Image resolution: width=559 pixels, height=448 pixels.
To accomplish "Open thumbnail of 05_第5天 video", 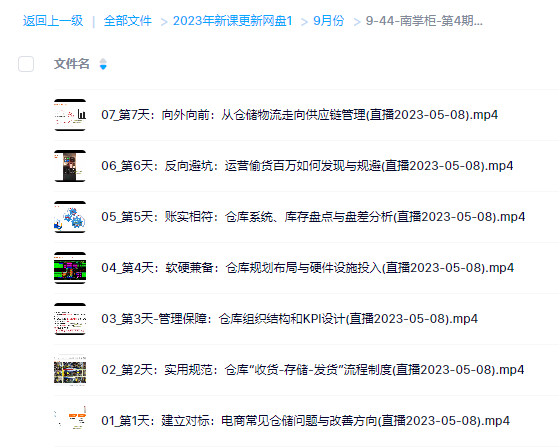I will pyautogui.click(x=70, y=217).
